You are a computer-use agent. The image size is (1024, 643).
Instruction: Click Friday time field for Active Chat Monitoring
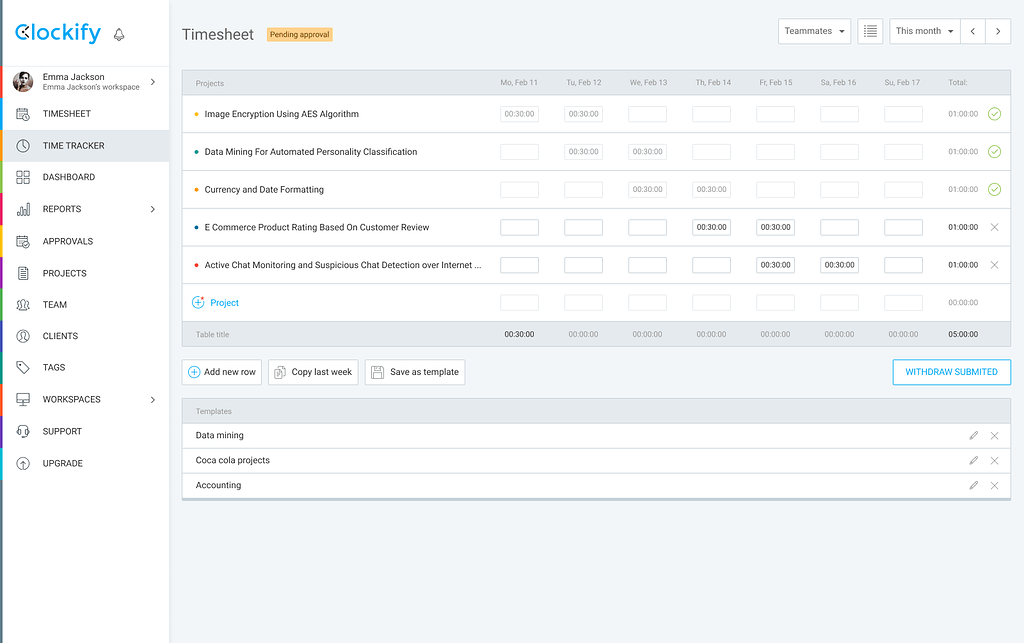click(775, 265)
